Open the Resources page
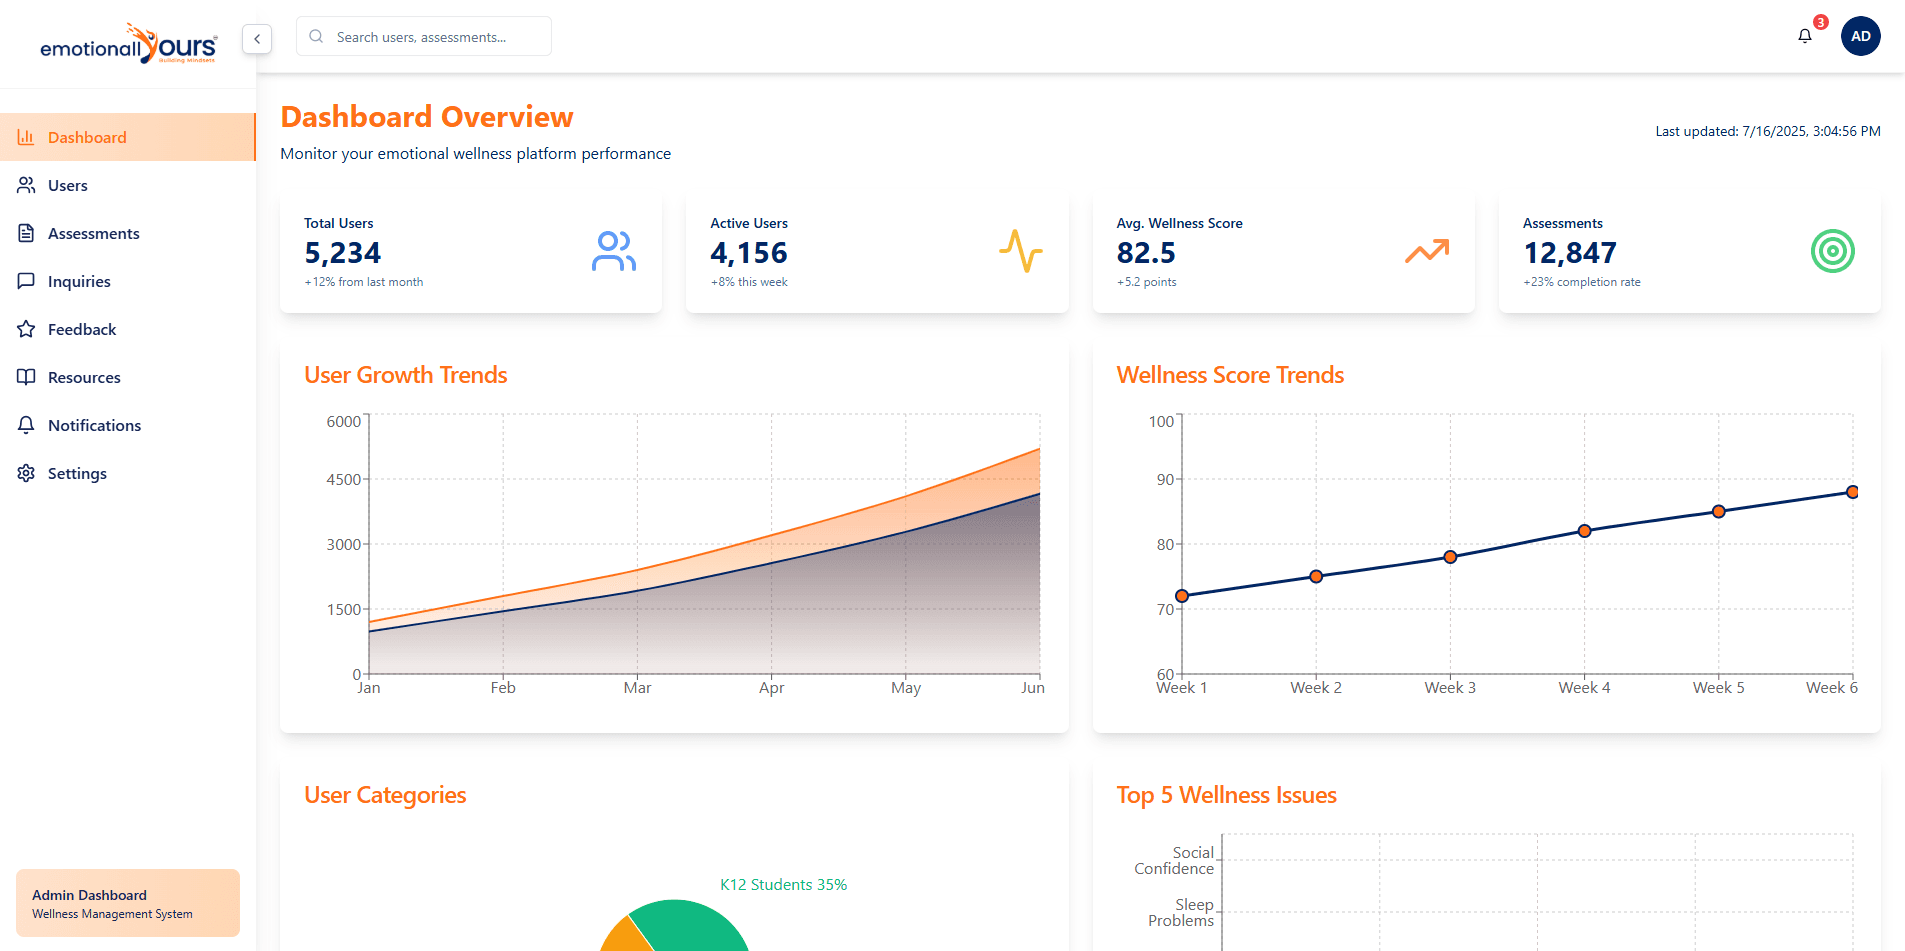The height and width of the screenshot is (951, 1905). pyautogui.click(x=84, y=377)
